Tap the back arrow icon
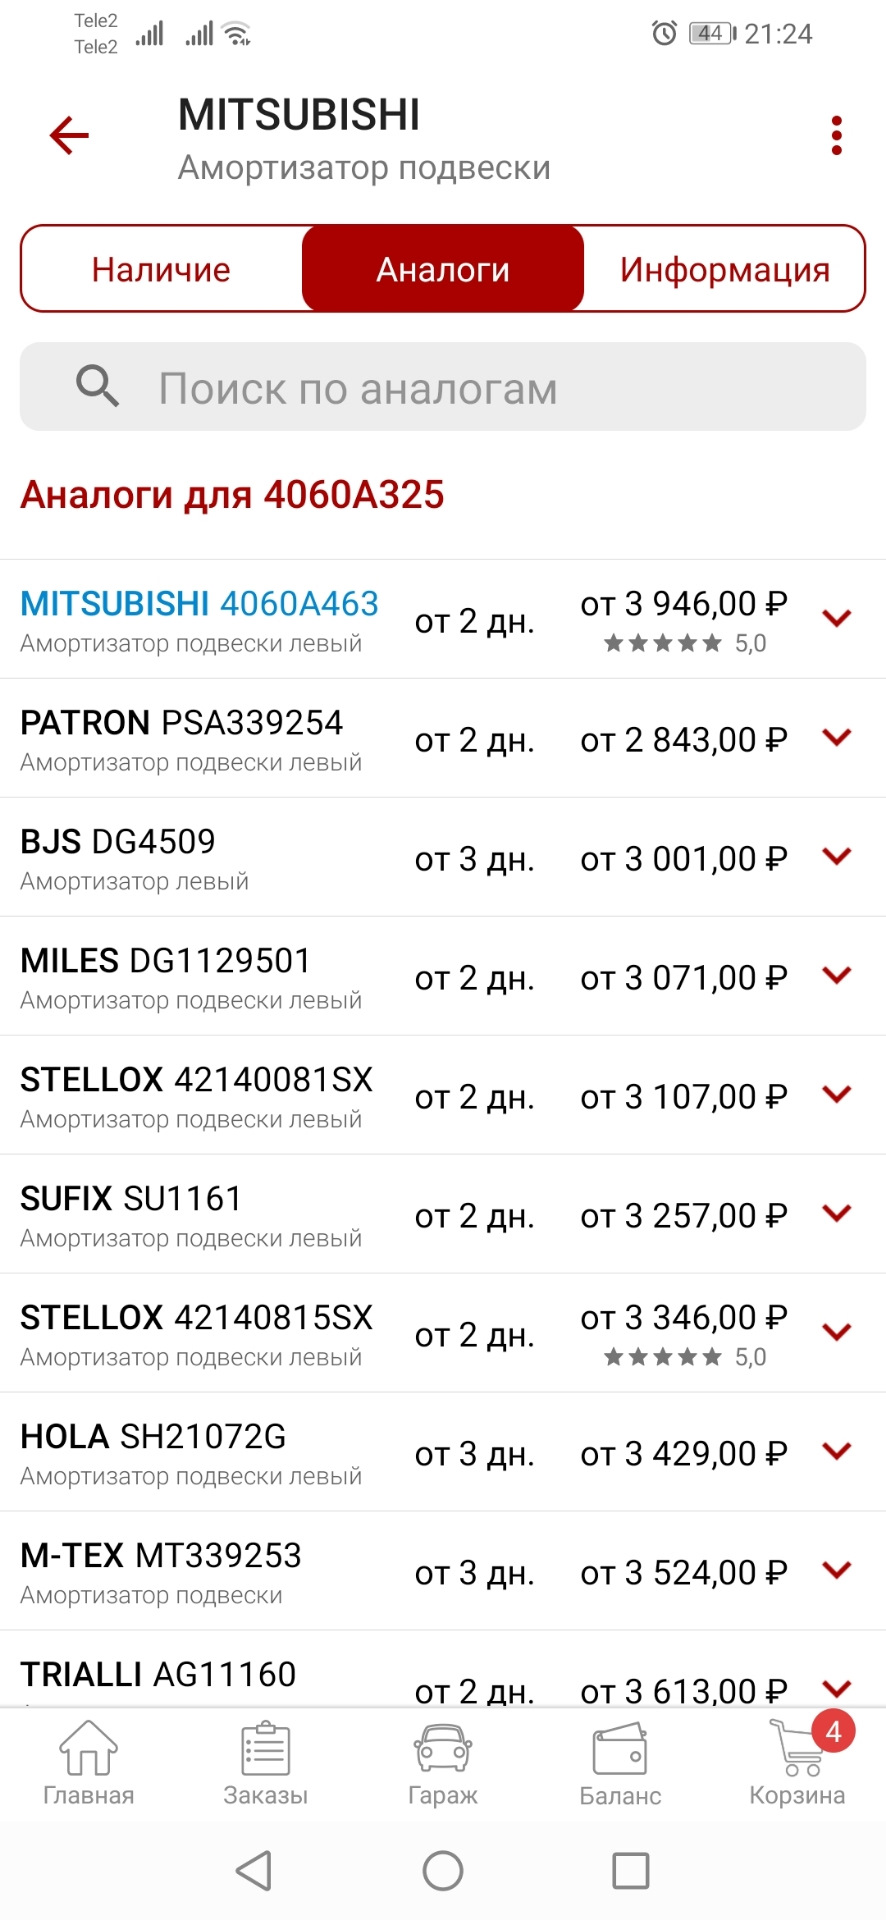 pyautogui.click(x=70, y=136)
